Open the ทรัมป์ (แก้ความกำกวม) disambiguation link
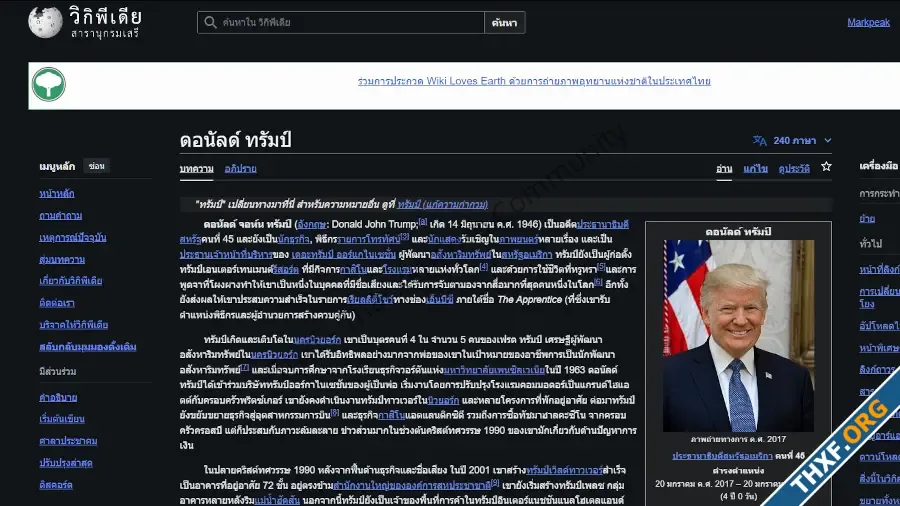The width and height of the screenshot is (900, 506). 443,204
